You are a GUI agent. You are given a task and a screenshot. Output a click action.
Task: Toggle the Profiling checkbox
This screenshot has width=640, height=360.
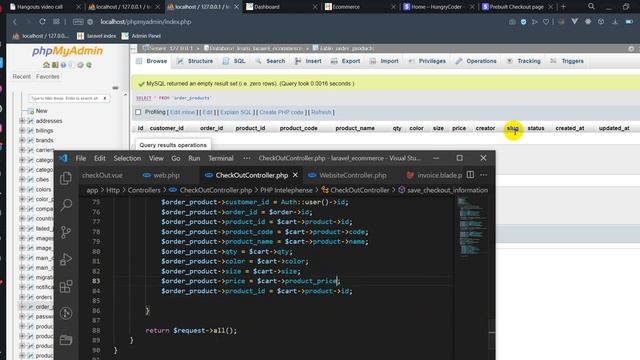coord(138,112)
